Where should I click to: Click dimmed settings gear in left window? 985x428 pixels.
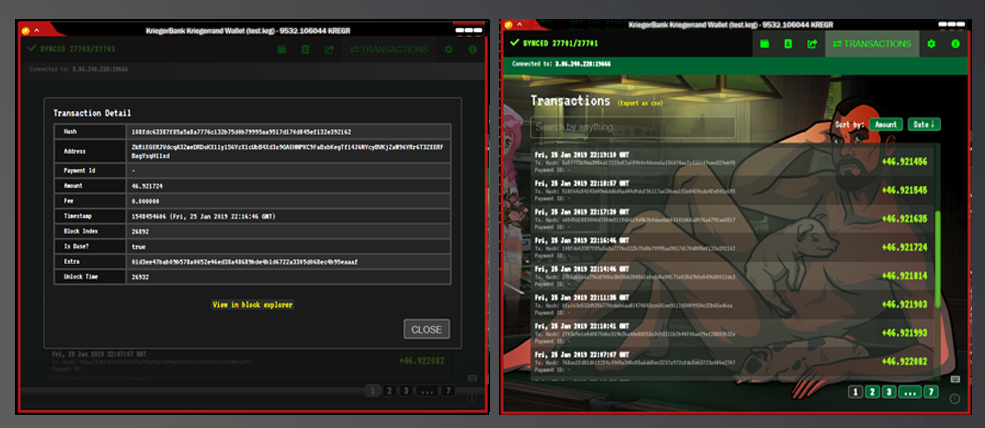coord(449,49)
